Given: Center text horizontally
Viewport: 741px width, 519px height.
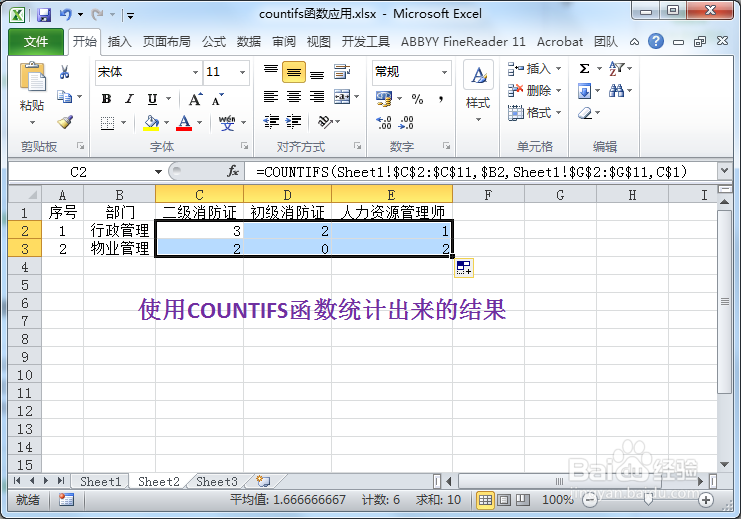Looking at the screenshot, I should pos(293,97).
